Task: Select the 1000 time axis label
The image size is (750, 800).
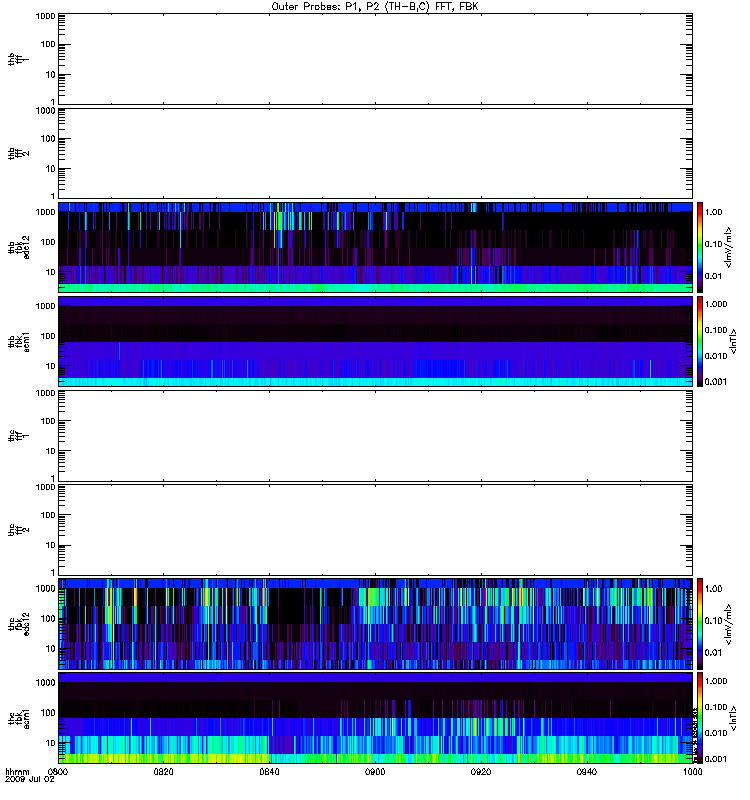Action: 692,771
